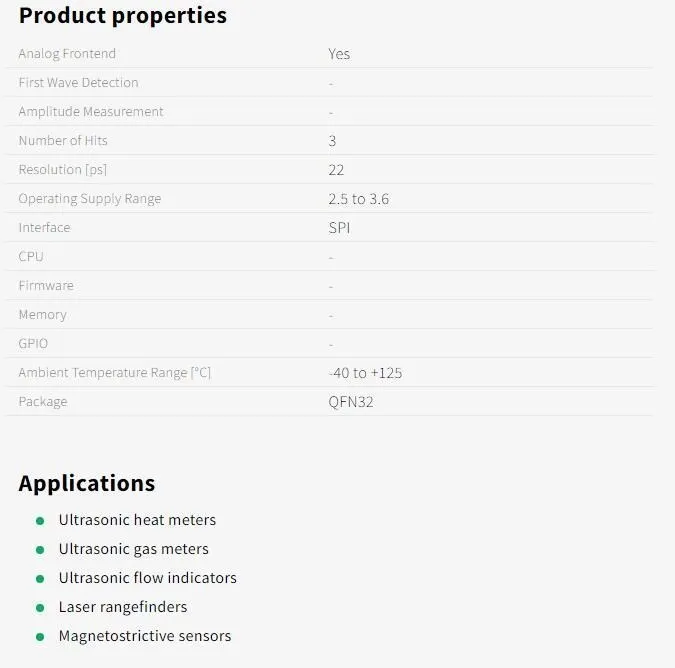Click the Applications heading
Viewport: 675px width, 668px height.
coord(87,483)
